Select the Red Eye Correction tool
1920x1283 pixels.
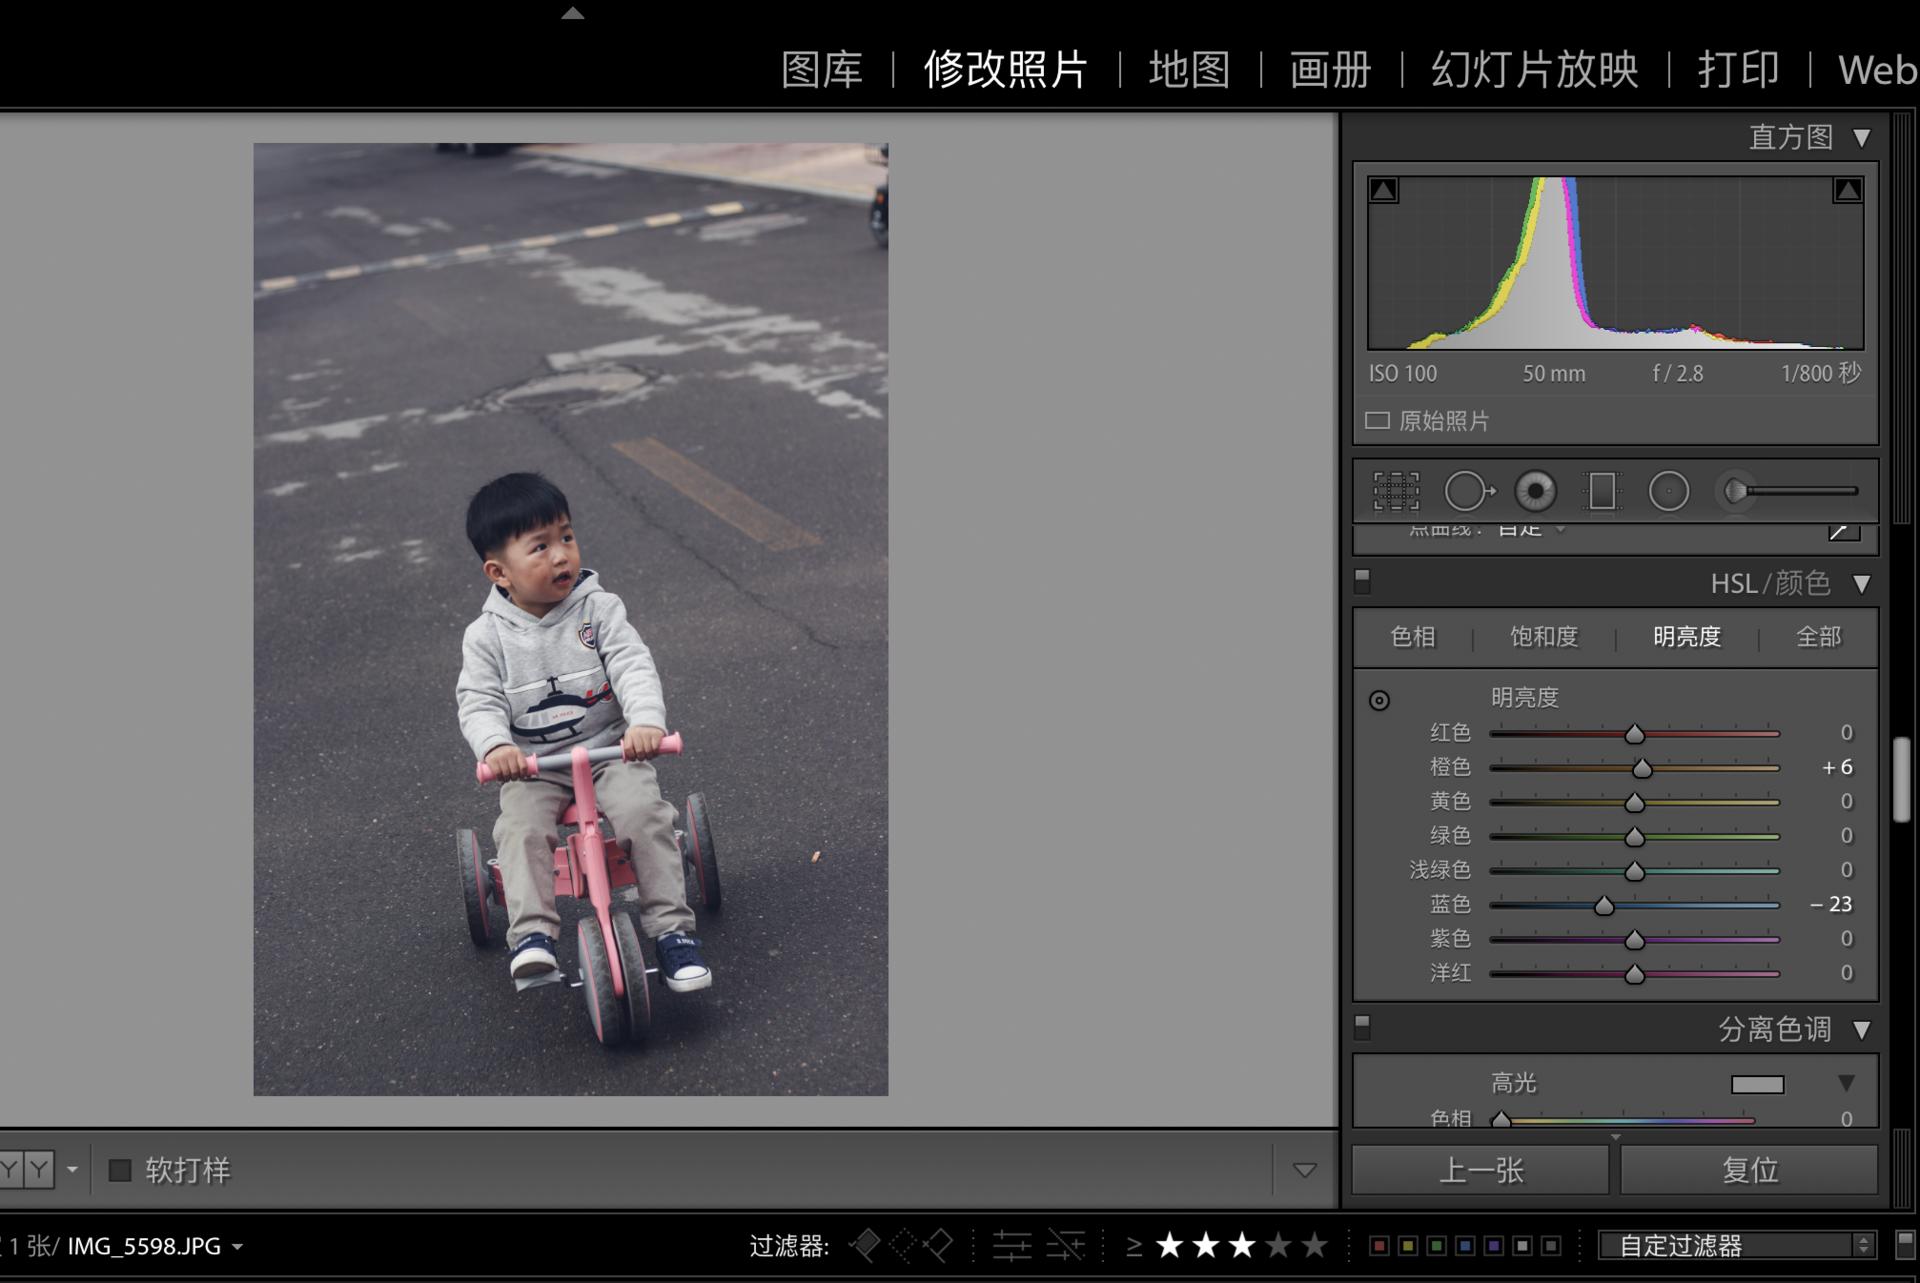coord(1535,491)
